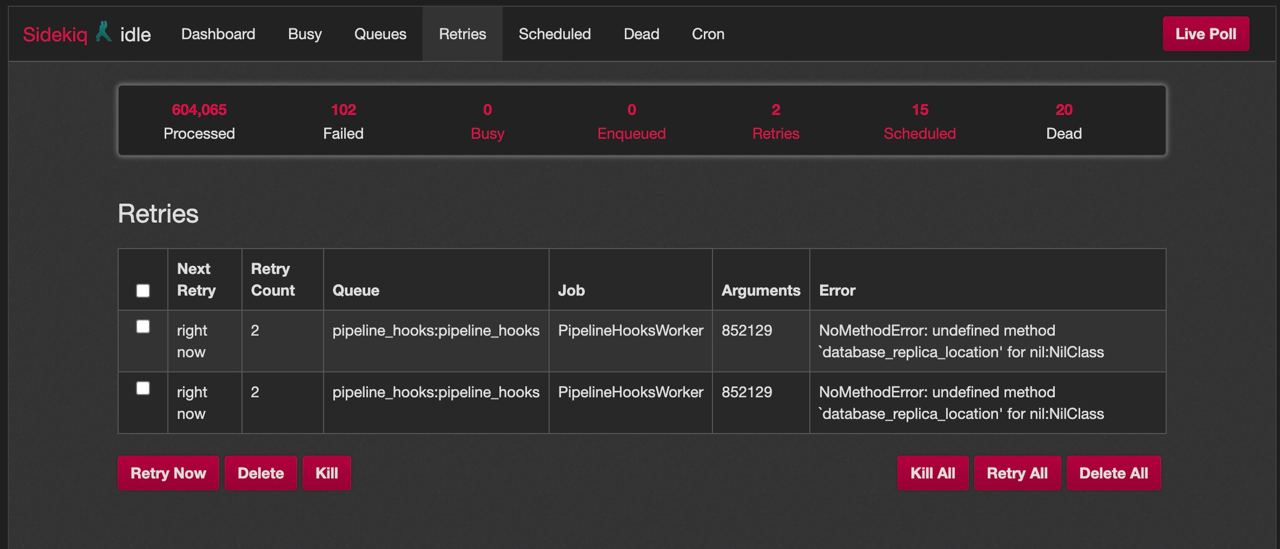
Task: Open the Busy count summary link
Action: click(487, 121)
